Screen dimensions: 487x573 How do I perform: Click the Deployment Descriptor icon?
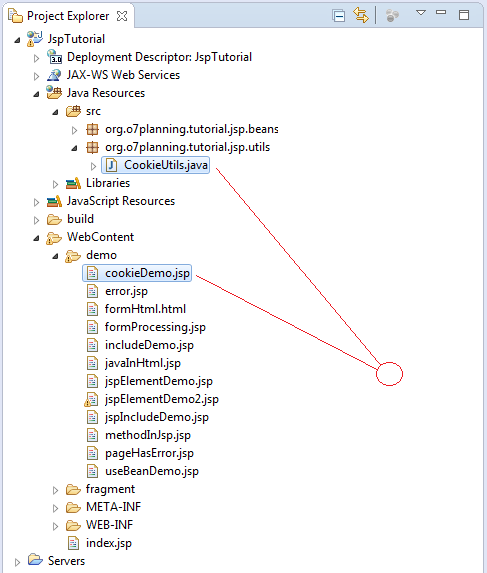[x=54, y=57]
